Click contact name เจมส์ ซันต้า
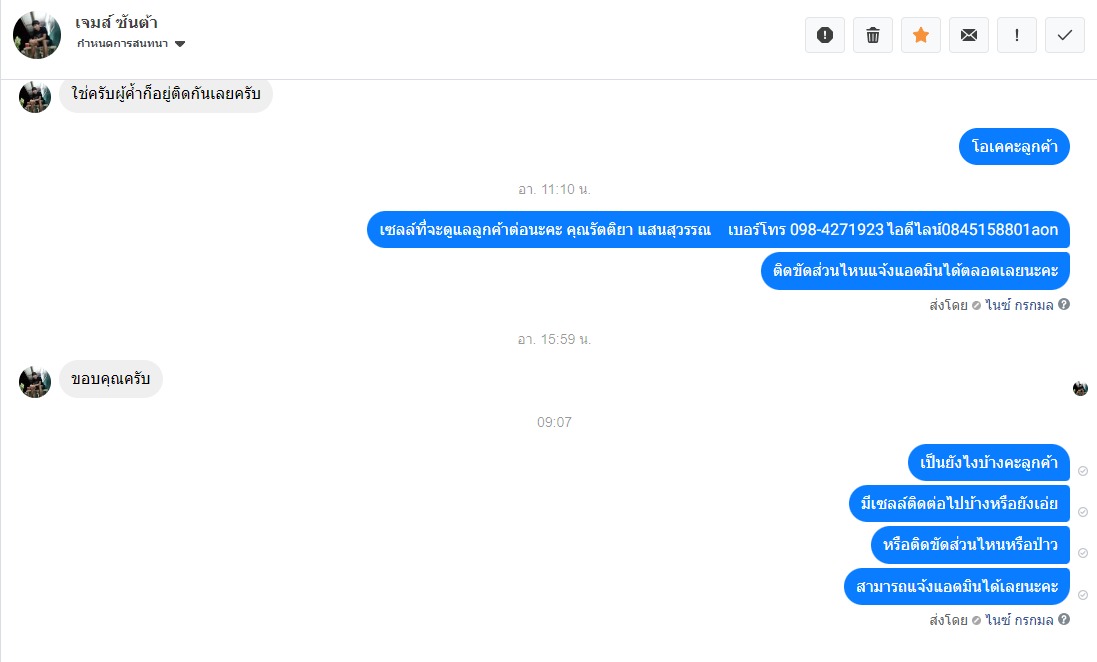The image size is (1097, 662). tap(116, 22)
